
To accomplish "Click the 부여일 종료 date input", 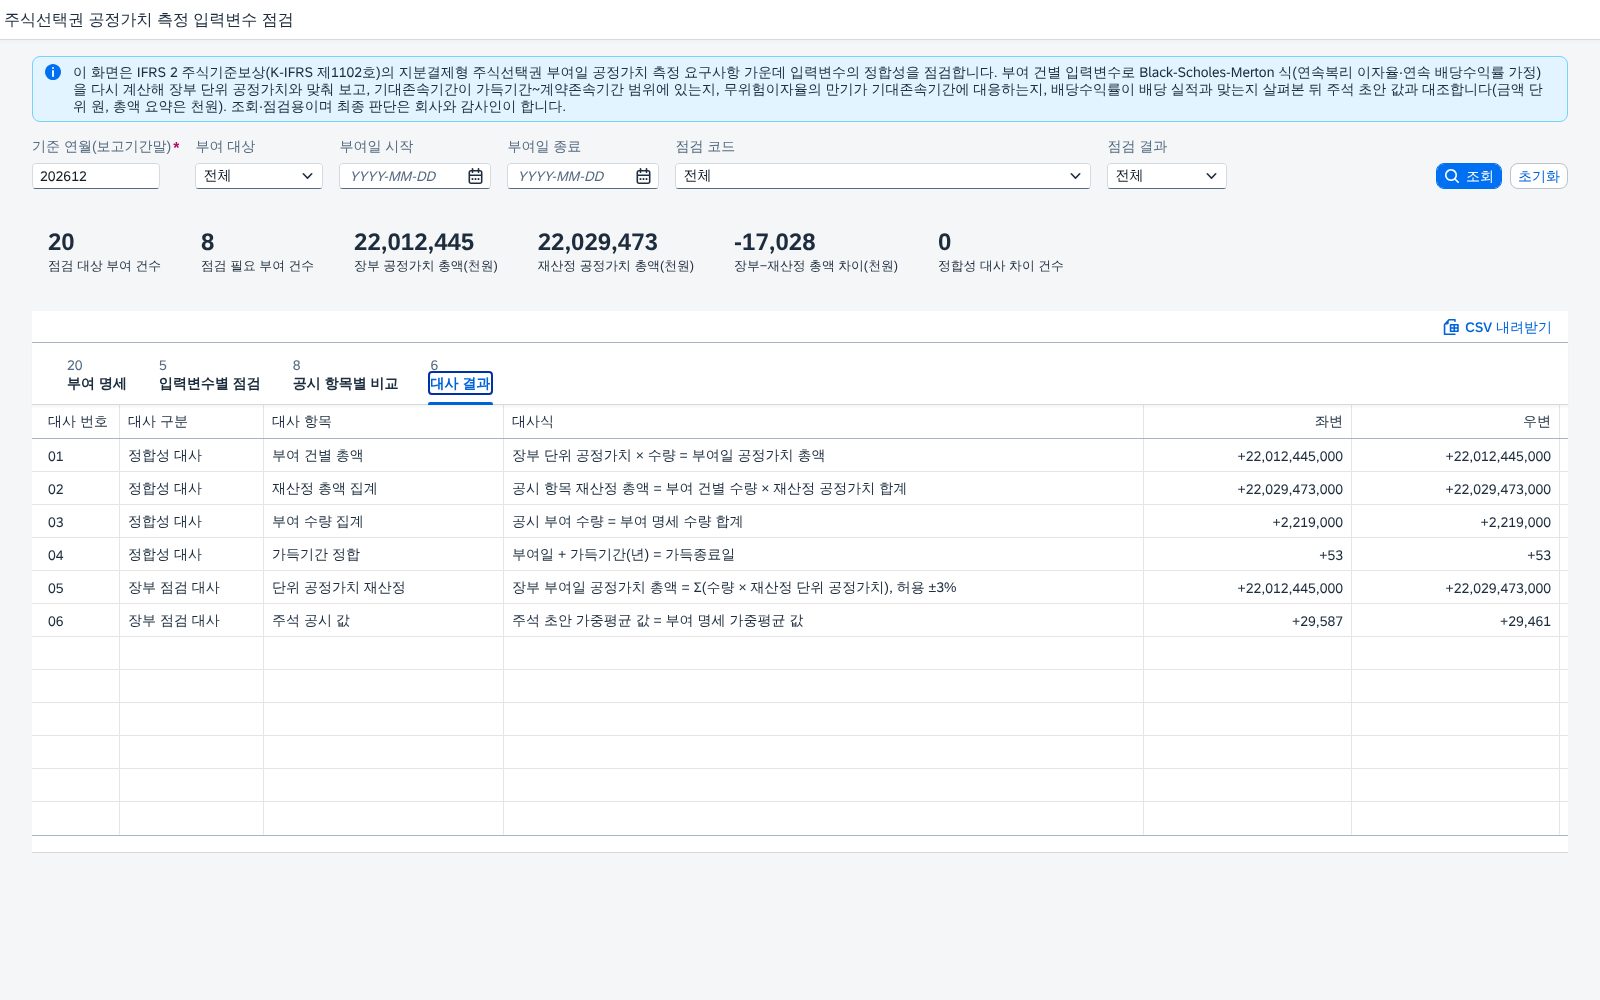I will pos(571,176).
